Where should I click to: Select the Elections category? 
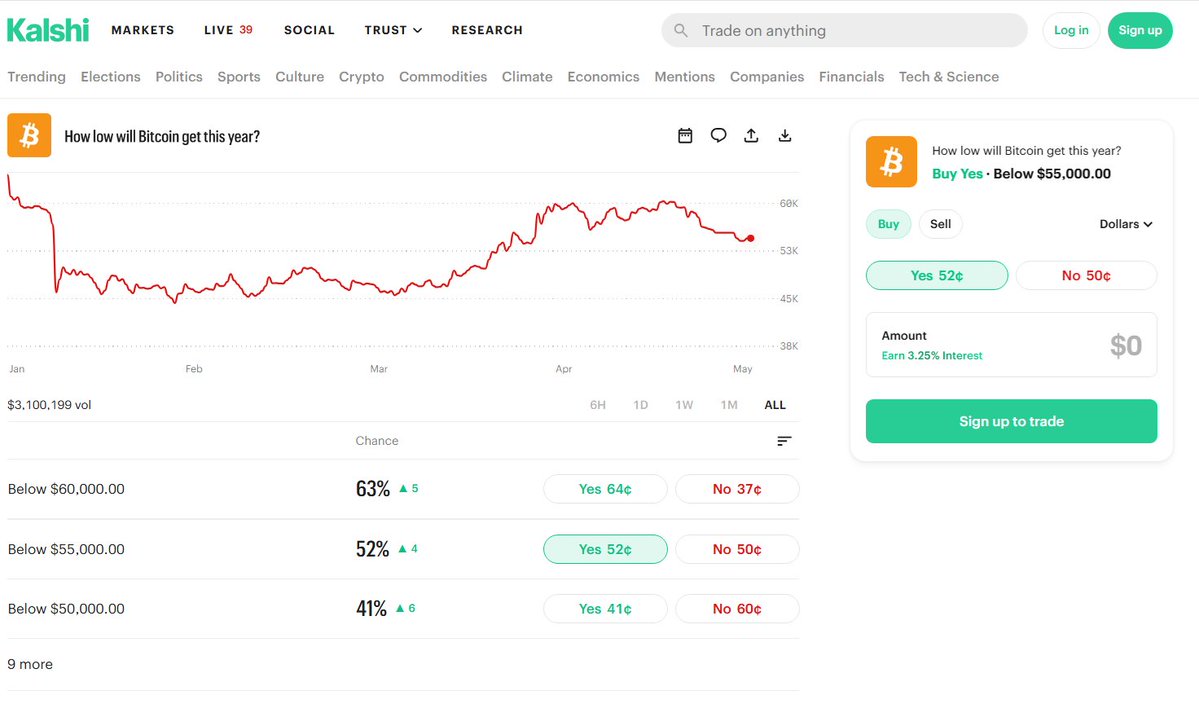111,76
